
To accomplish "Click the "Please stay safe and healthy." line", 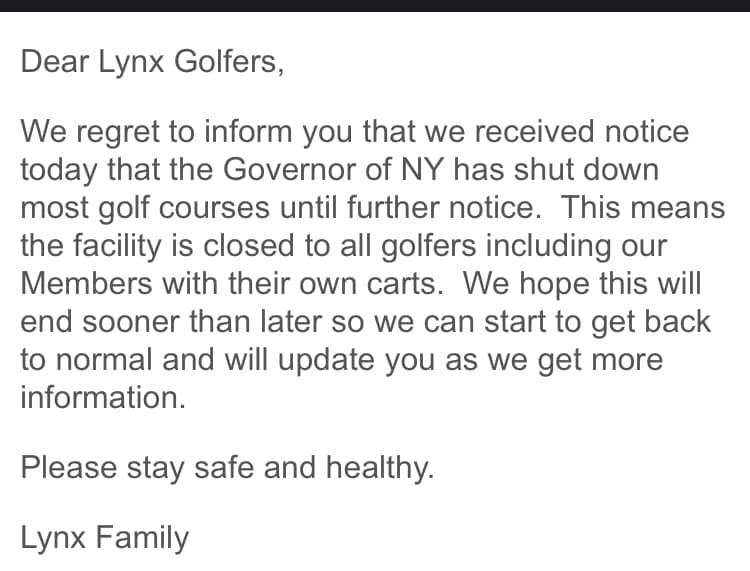I will [227, 468].
